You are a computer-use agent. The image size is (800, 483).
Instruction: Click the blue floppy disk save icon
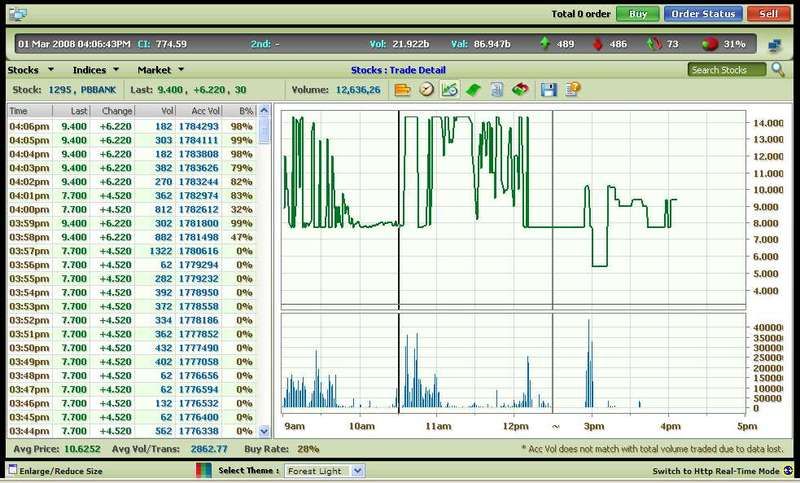(548, 90)
